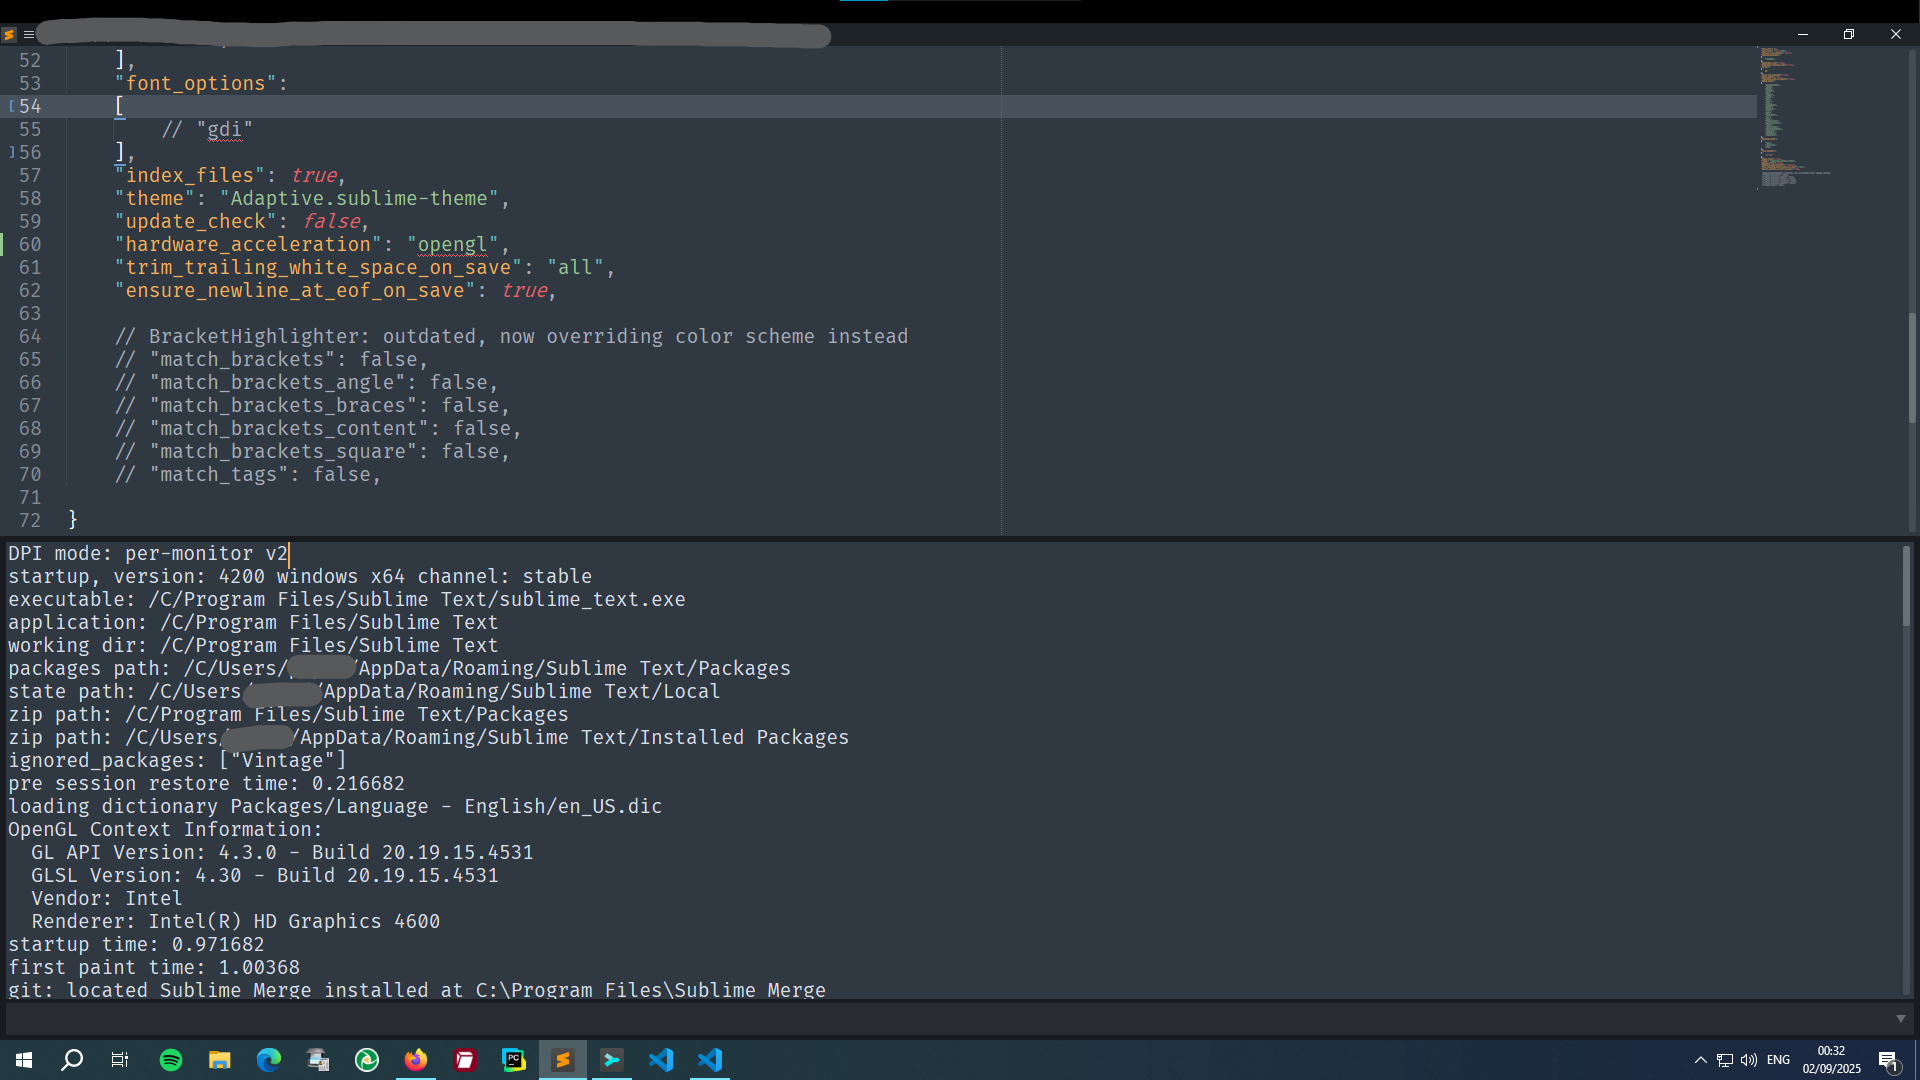Open the red book app on taskbar
Viewport: 1920px width, 1080px height.
pyautogui.click(x=465, y=1060)
